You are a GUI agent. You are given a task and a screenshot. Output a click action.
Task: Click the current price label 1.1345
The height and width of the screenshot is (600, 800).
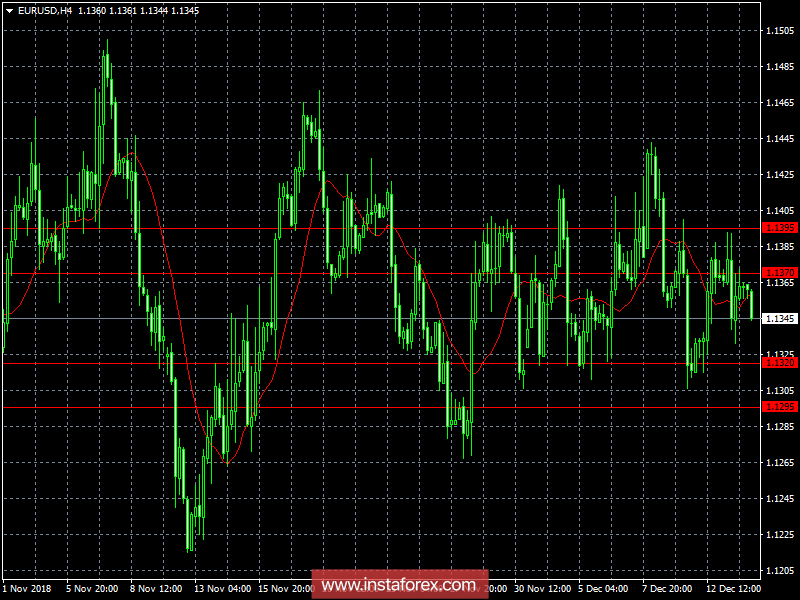click(x=780, y=319)
